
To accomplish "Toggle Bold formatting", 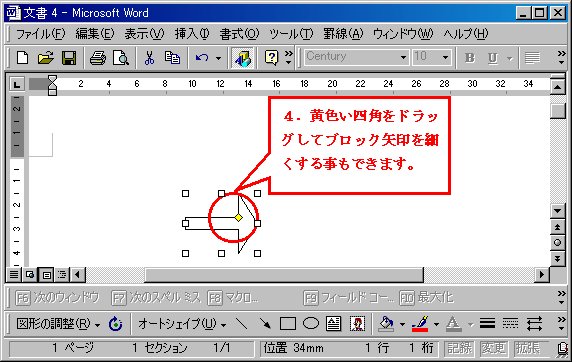I will coord(470,58).
